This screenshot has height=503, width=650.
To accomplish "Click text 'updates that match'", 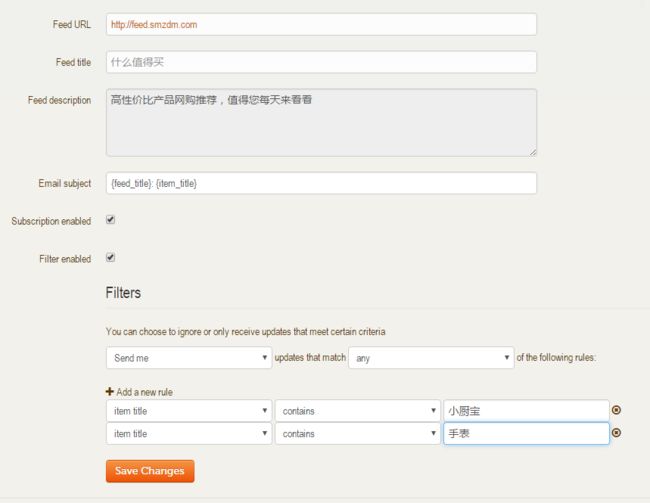I will (310, 357).
